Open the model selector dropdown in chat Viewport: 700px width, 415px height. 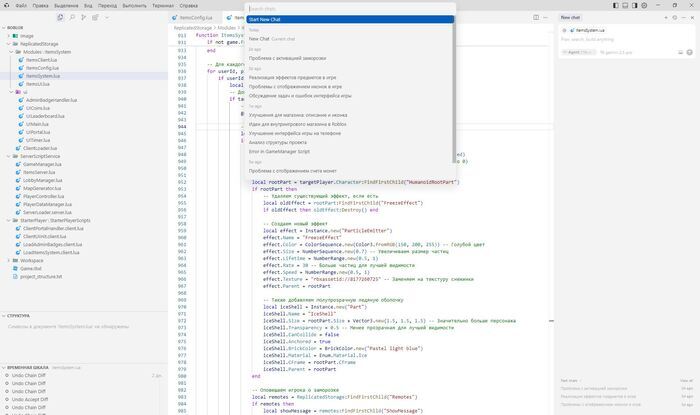[x=616, y=52]
